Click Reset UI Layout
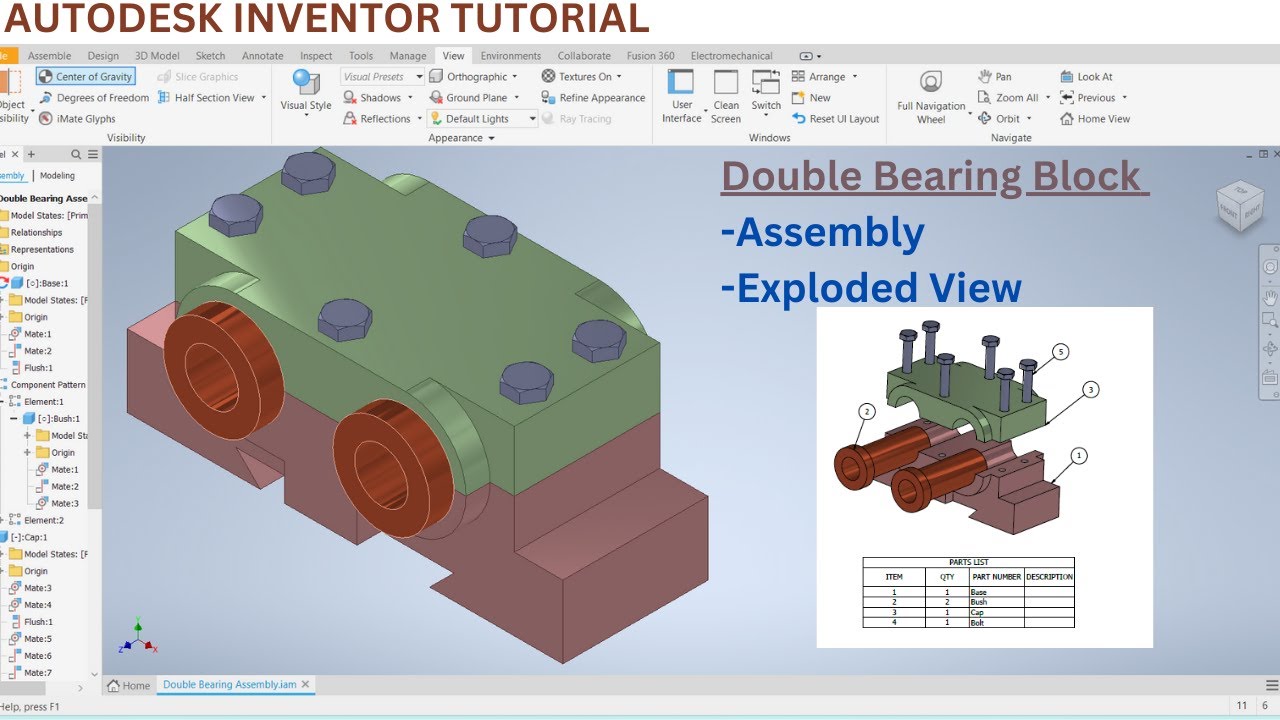 [x=835, y=119]
